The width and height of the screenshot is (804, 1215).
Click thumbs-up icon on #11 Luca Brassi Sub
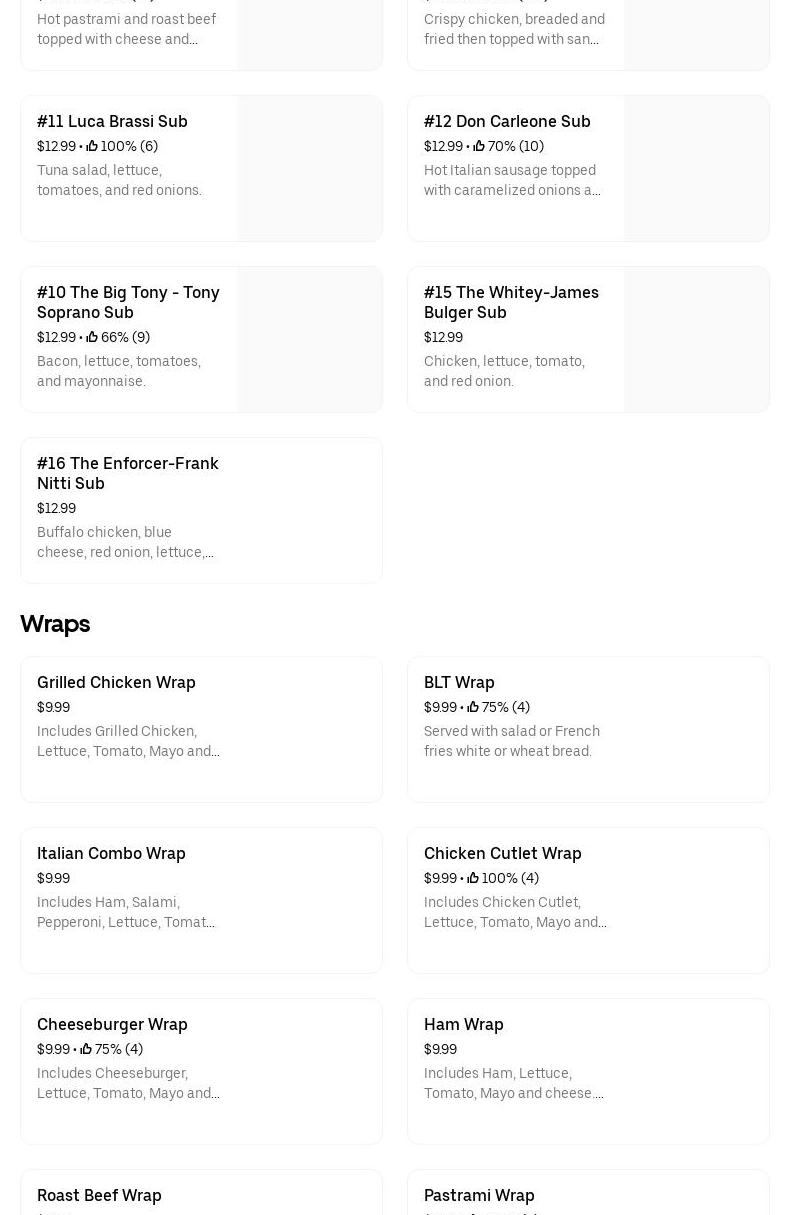pyautogui.click(x=92, y=146)
